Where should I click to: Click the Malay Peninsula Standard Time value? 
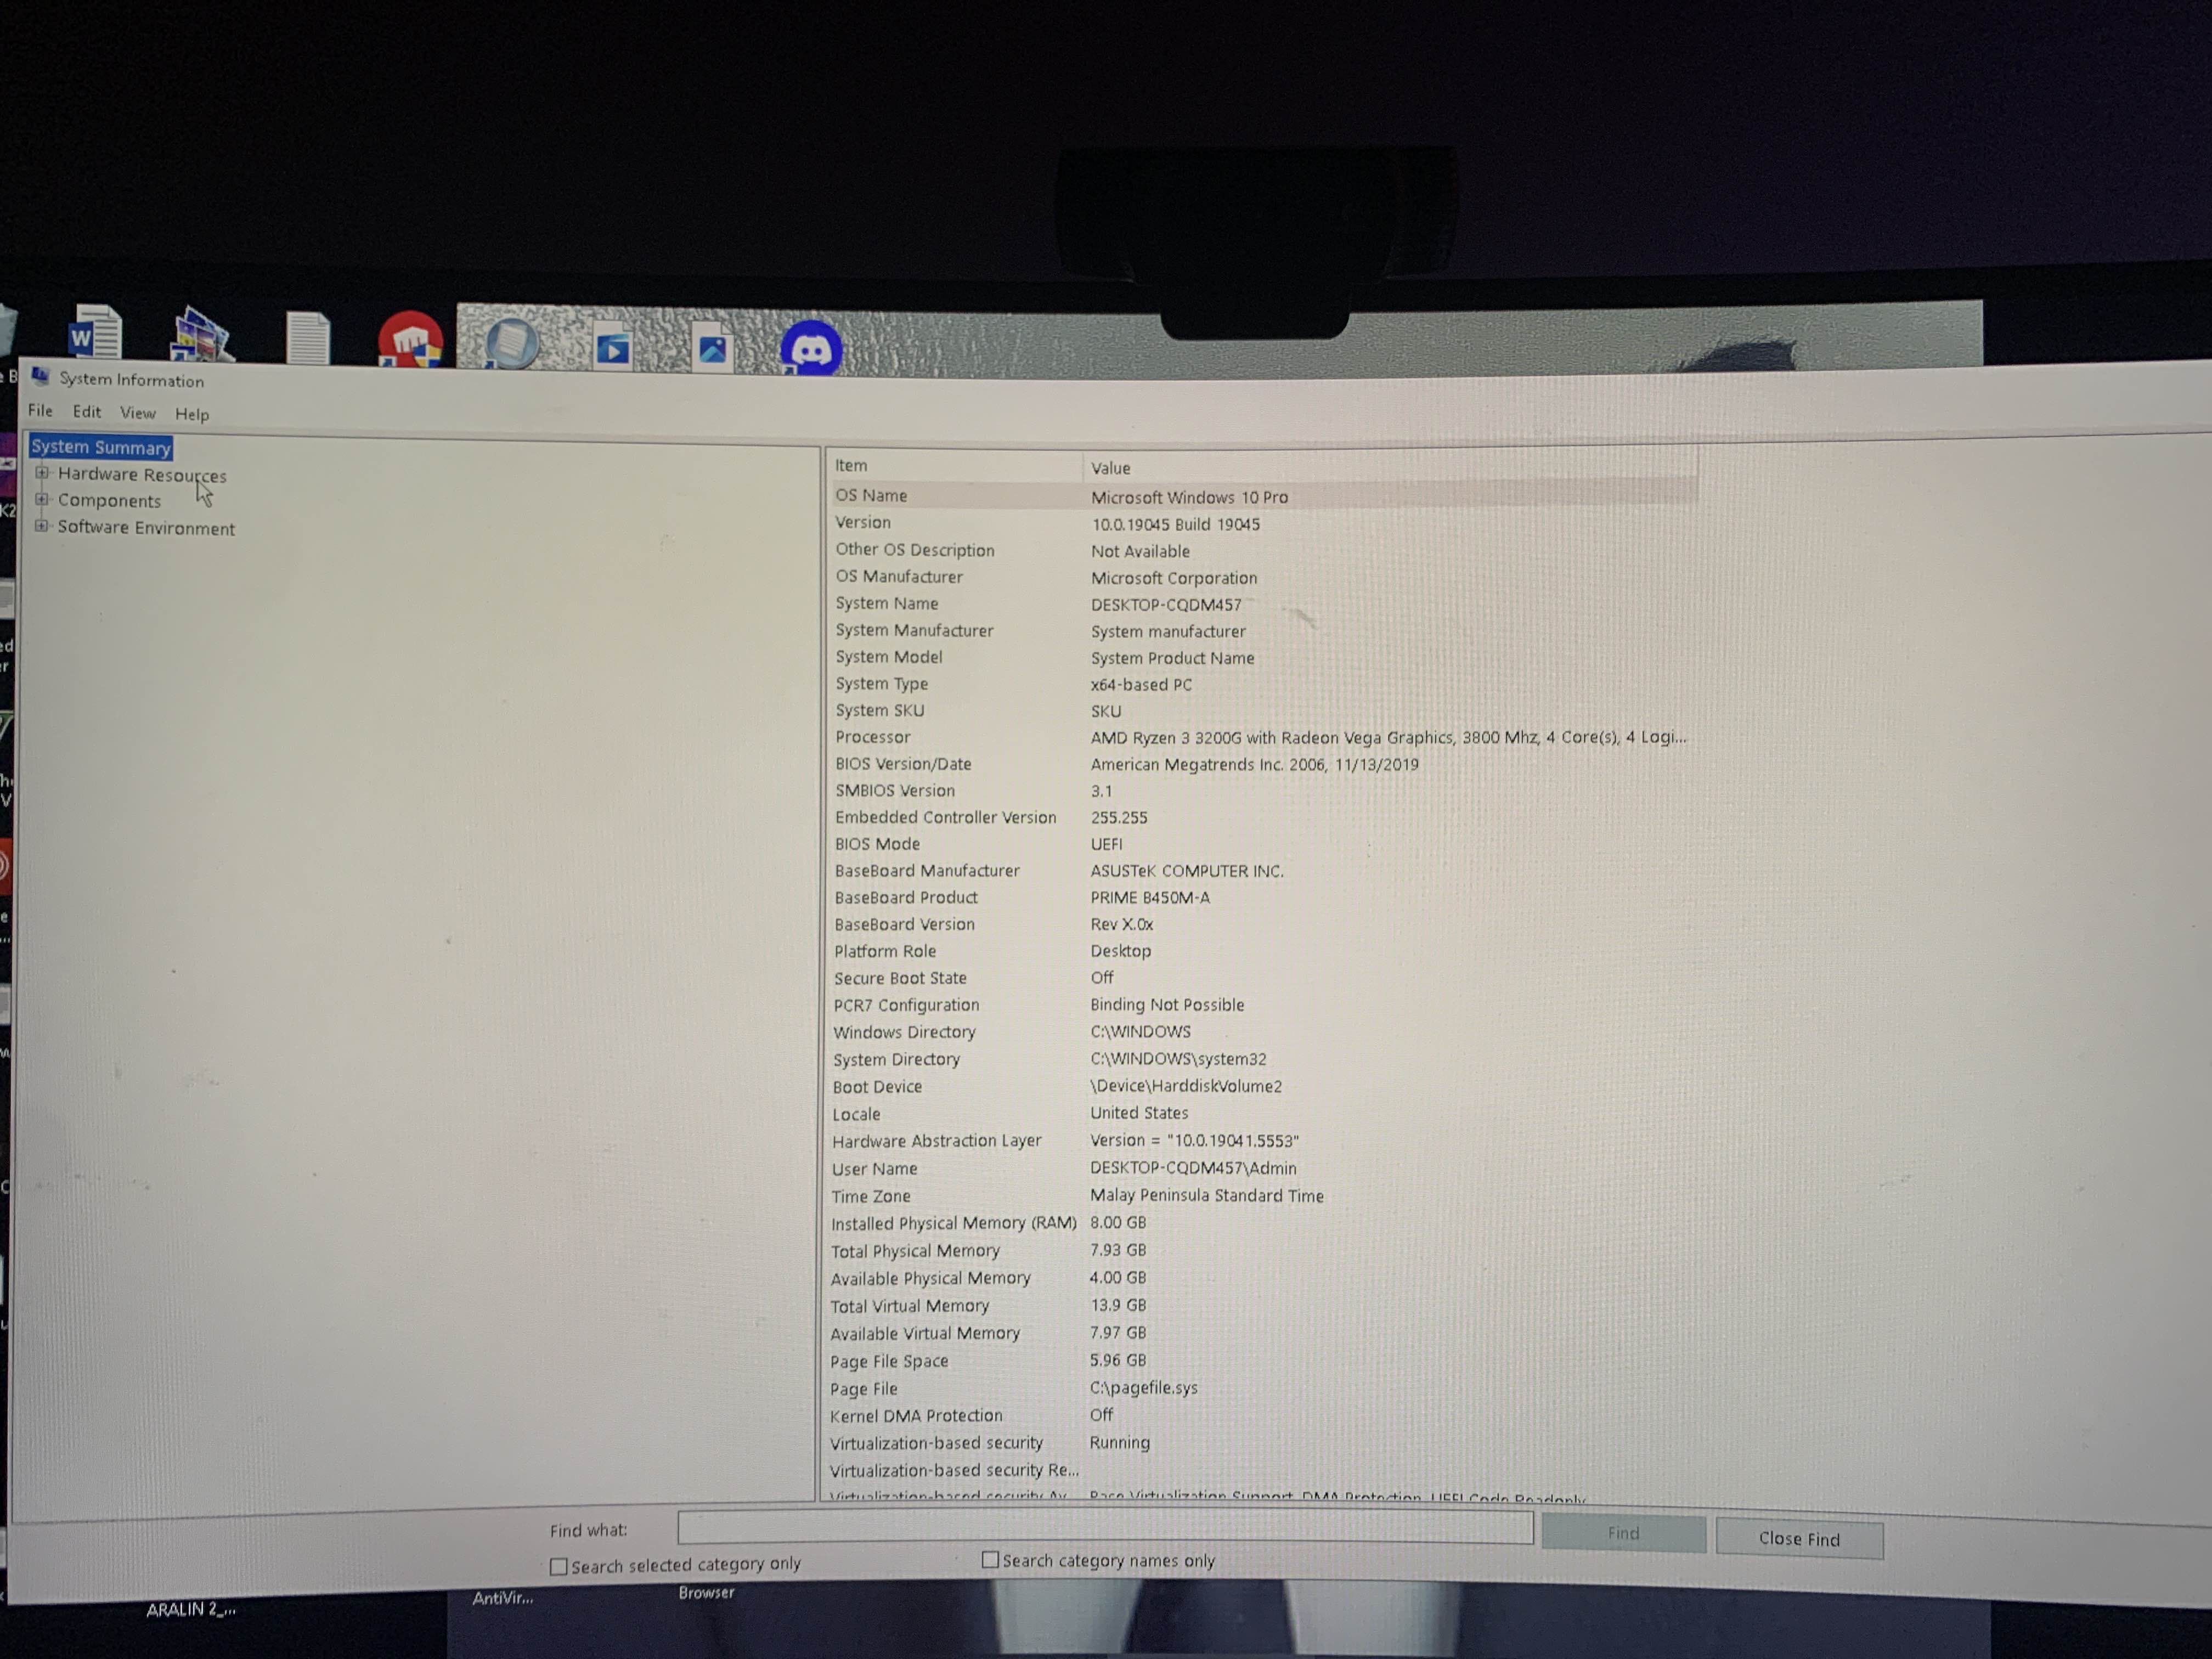(1206, 1196)
